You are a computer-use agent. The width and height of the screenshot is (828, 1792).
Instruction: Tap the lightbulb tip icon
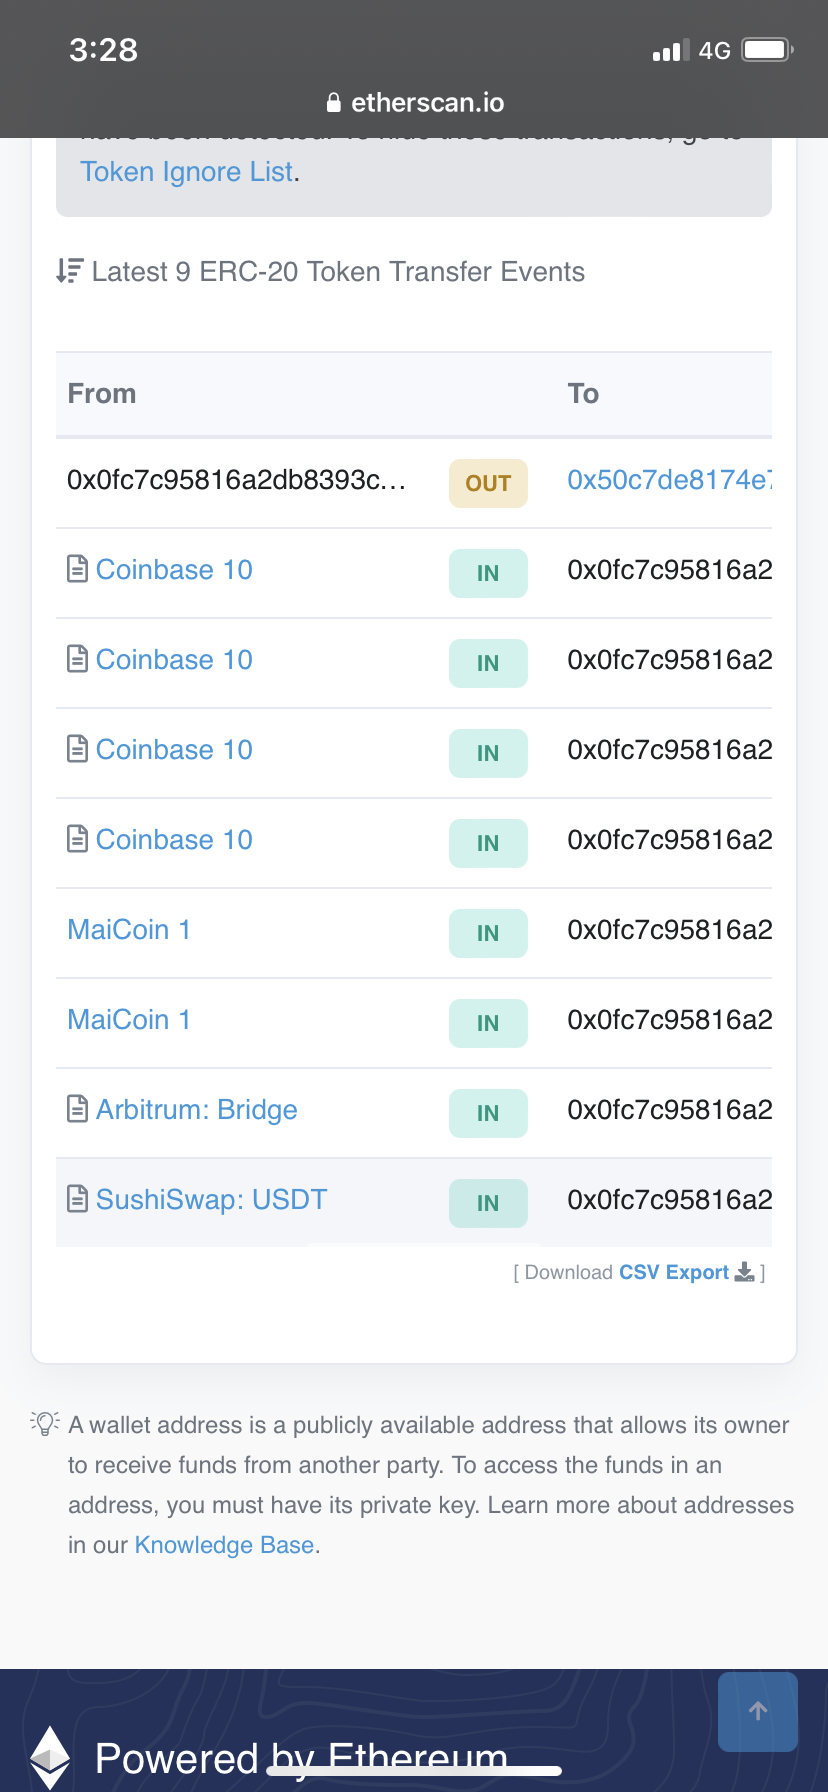point(45,1424)
